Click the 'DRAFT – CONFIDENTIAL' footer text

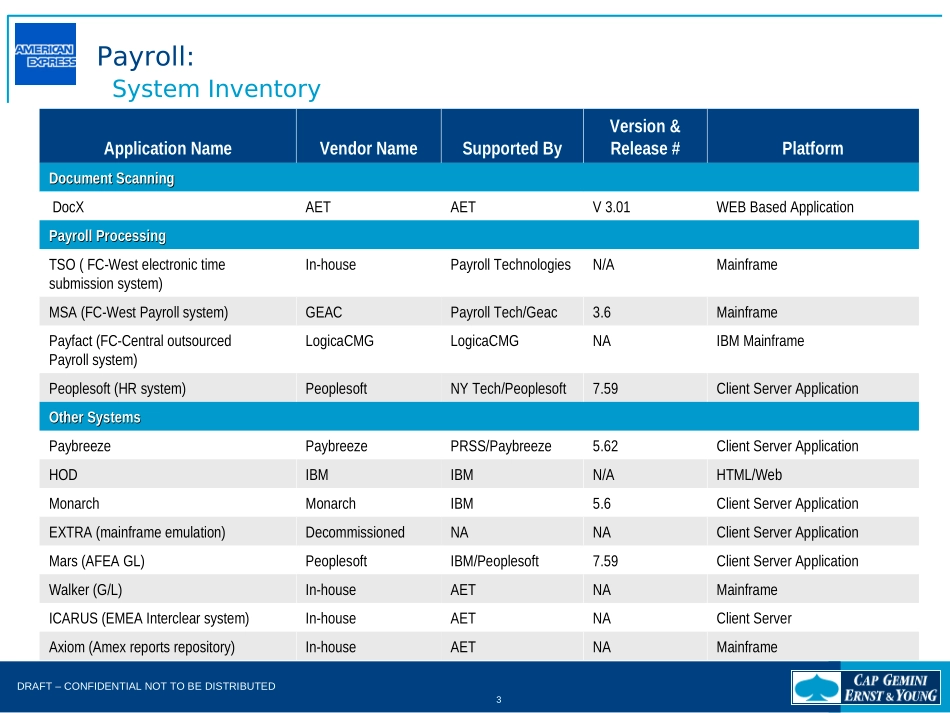point(146,686)
